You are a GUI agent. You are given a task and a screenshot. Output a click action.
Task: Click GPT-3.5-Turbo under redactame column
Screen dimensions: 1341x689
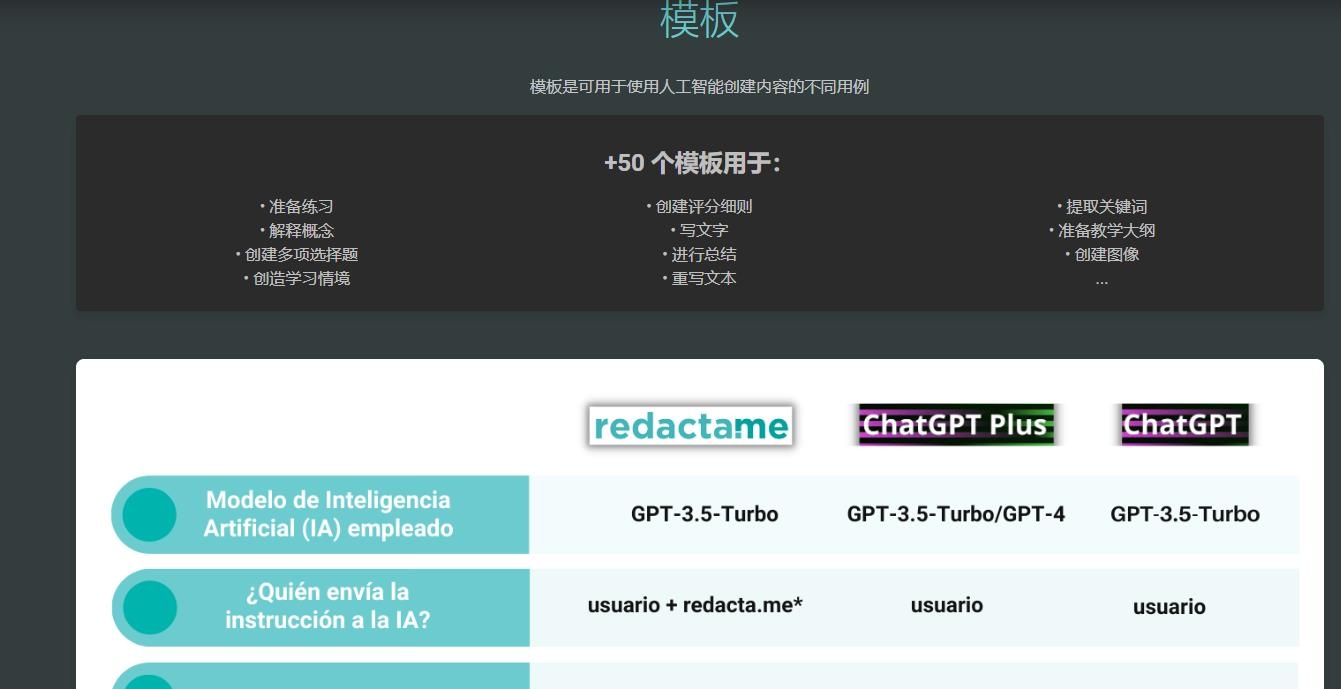[x=704, y=514]
